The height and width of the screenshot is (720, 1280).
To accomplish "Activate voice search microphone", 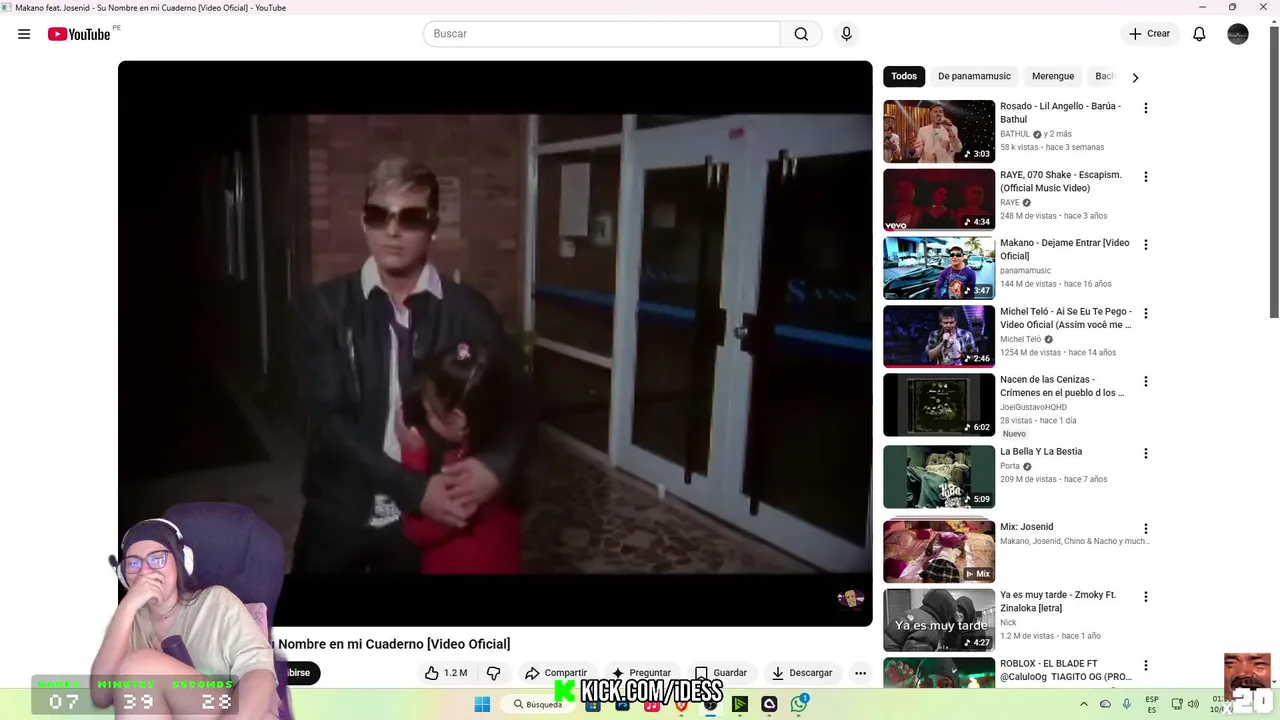I will pos(846,34).
